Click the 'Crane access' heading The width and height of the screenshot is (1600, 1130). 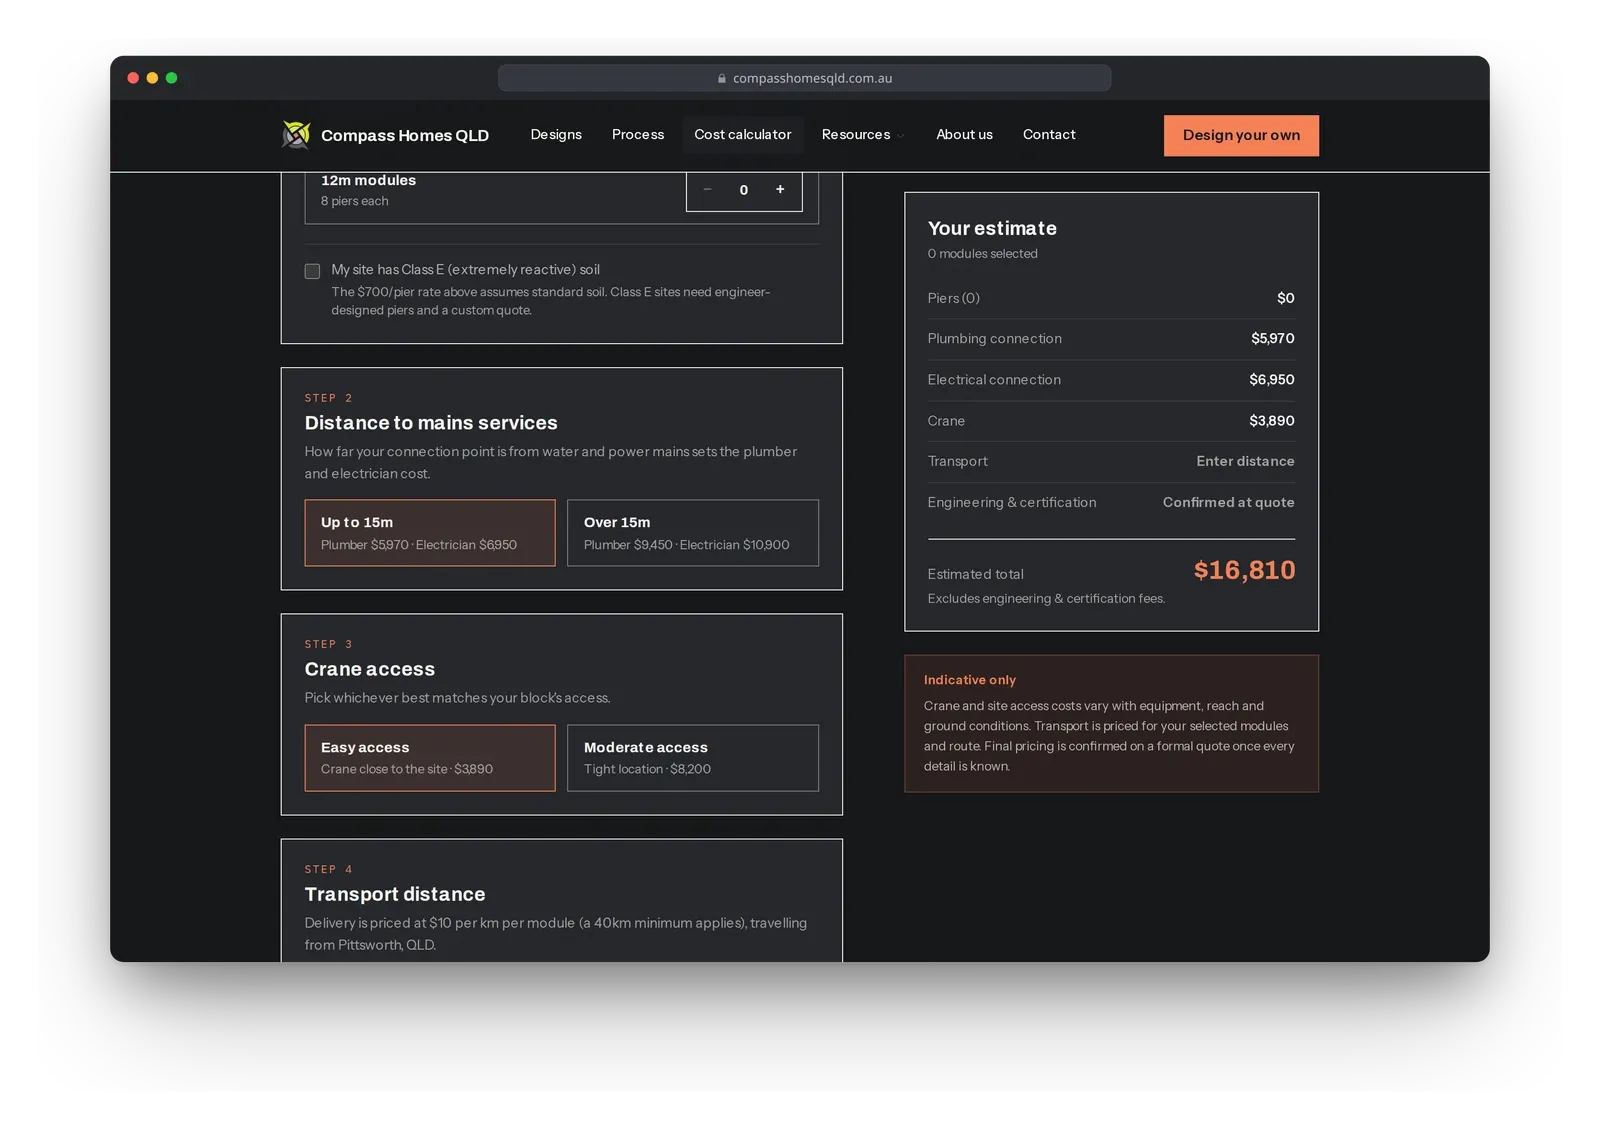pos(369,669)
